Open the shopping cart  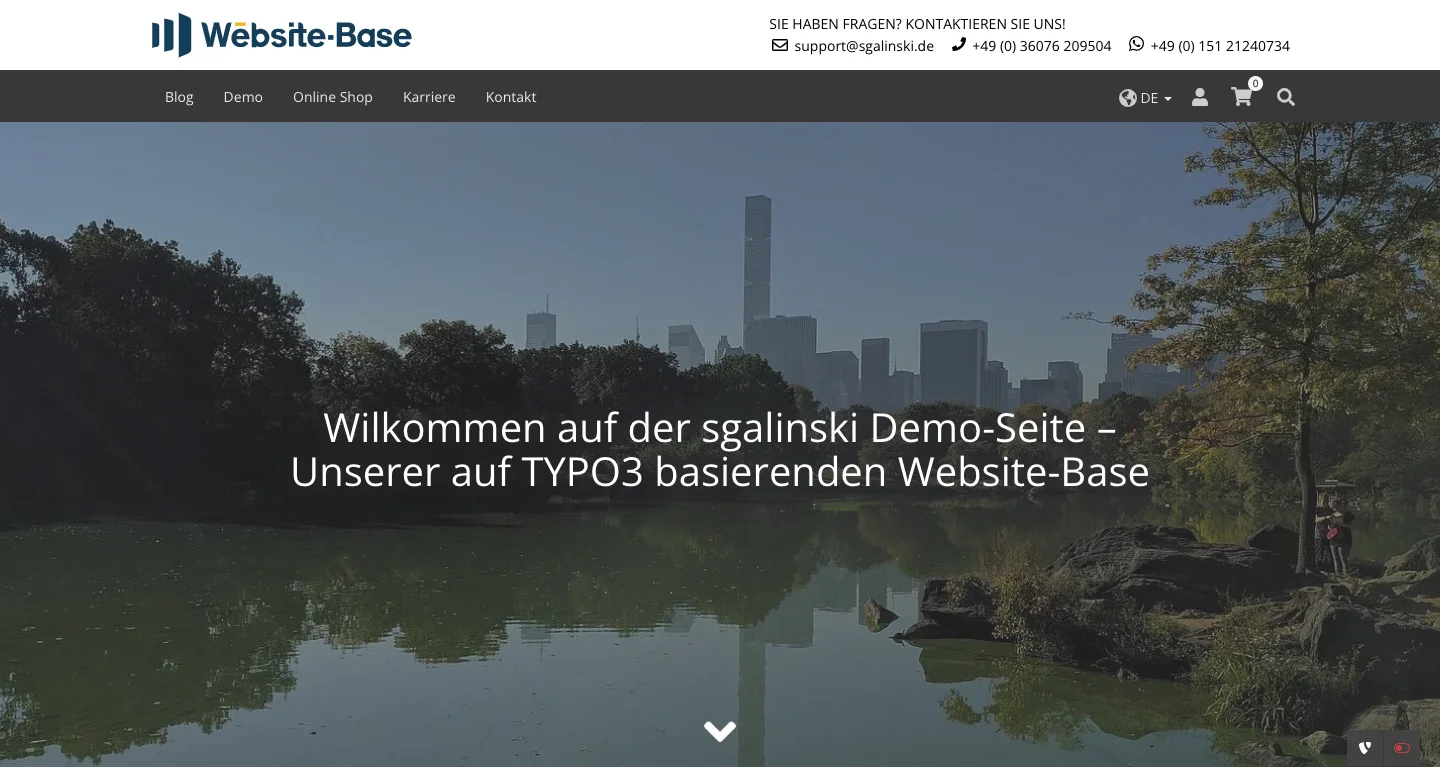point(1241,97)
